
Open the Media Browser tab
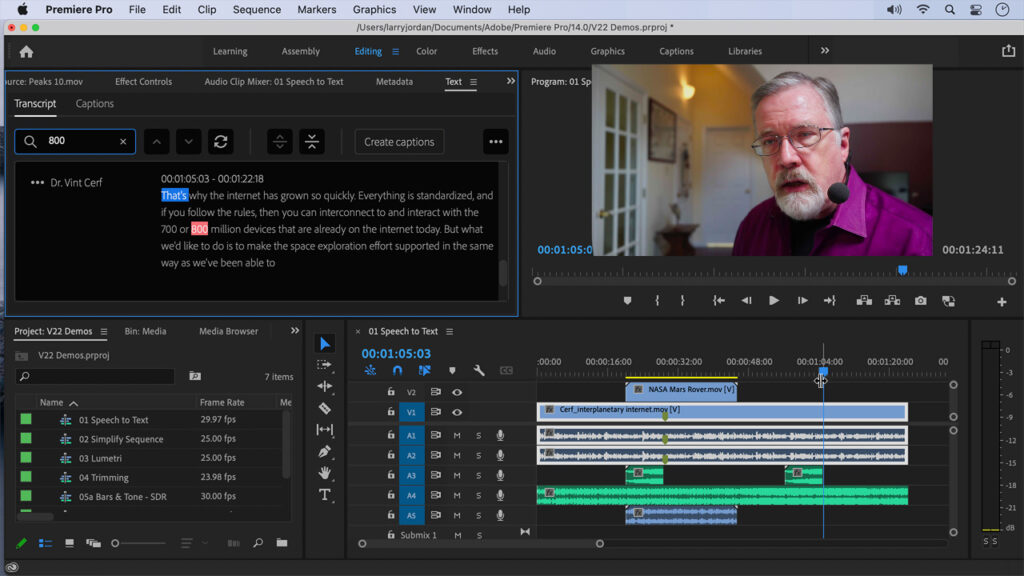tap(229, 331)
